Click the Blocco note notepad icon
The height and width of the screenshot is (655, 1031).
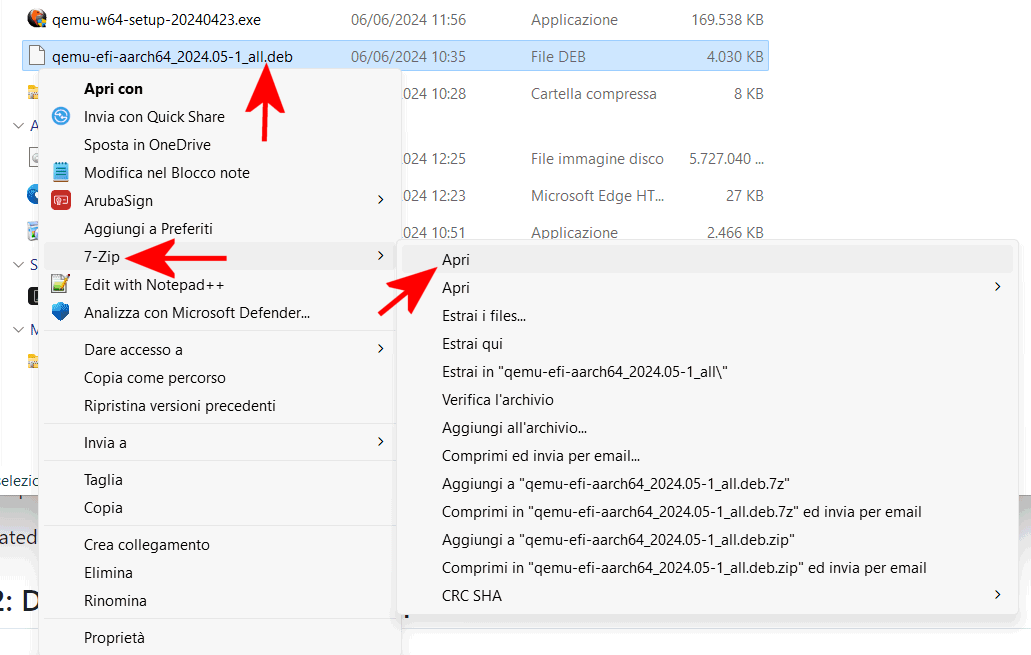(61, 172)
